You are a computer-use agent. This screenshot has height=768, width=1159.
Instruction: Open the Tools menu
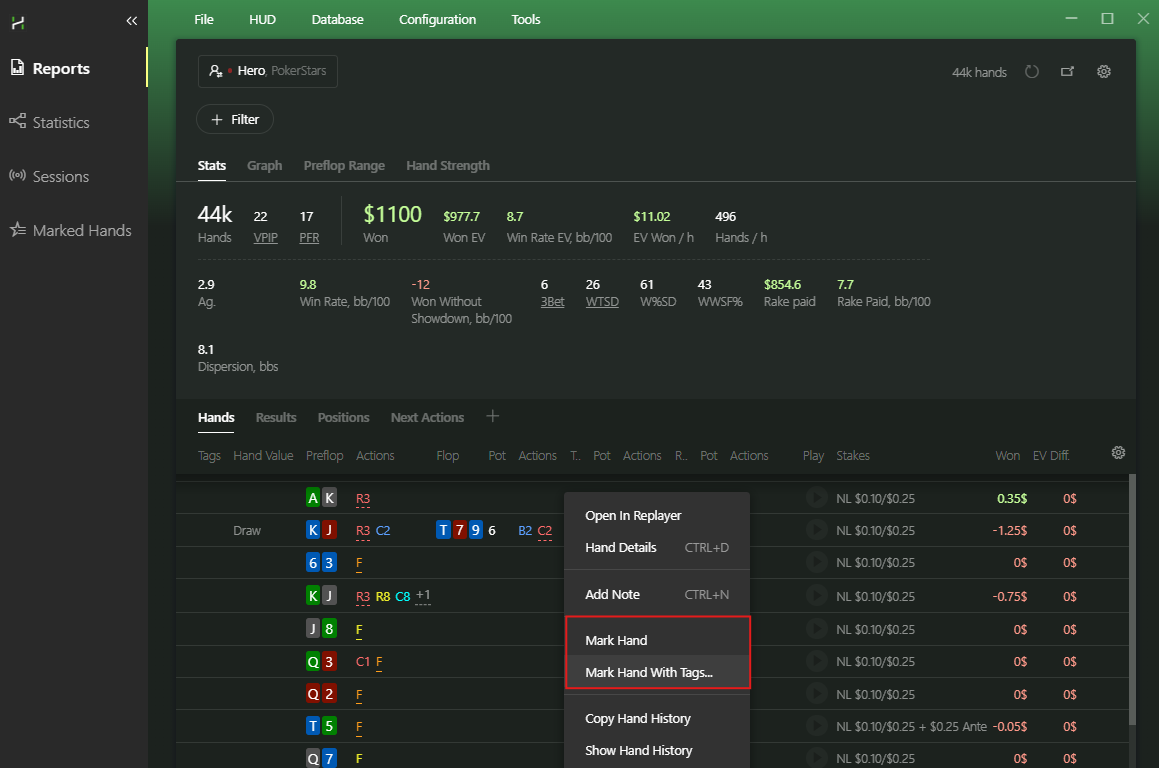pyautogui.click(x=526, y=19)
